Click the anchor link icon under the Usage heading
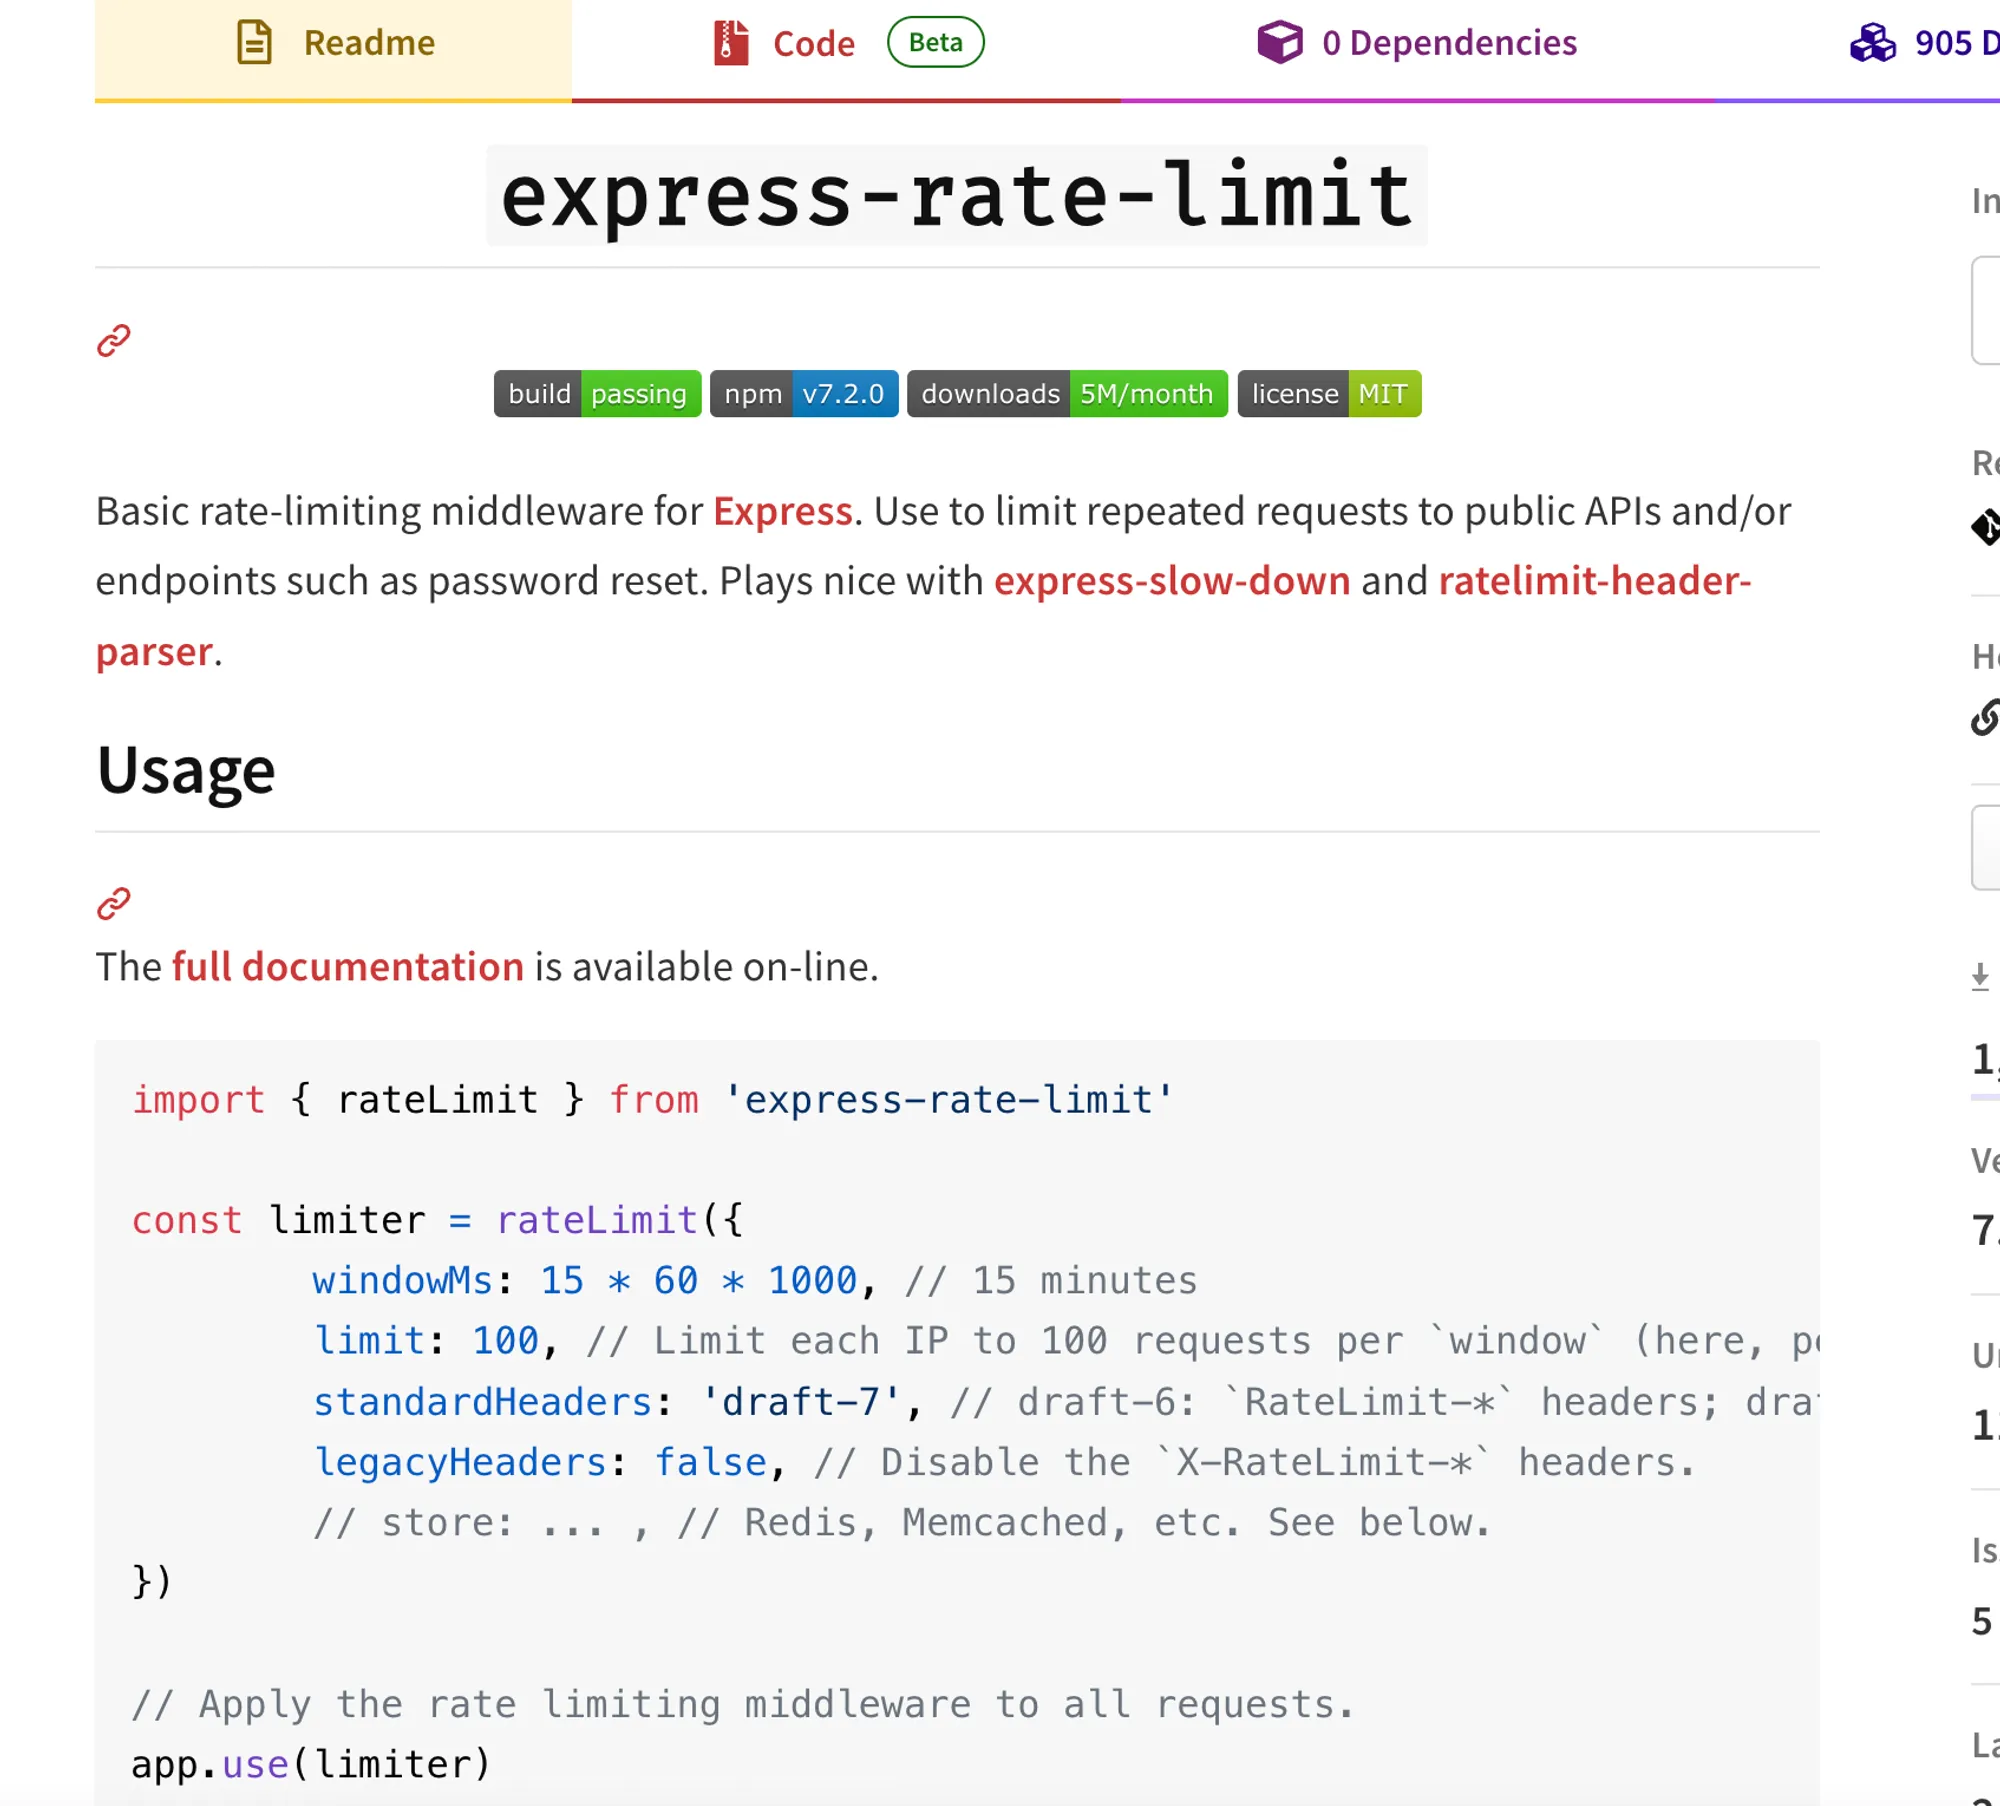Image resolution: width=2000 pixels, height=1806 pixels. tap(114, 903)
